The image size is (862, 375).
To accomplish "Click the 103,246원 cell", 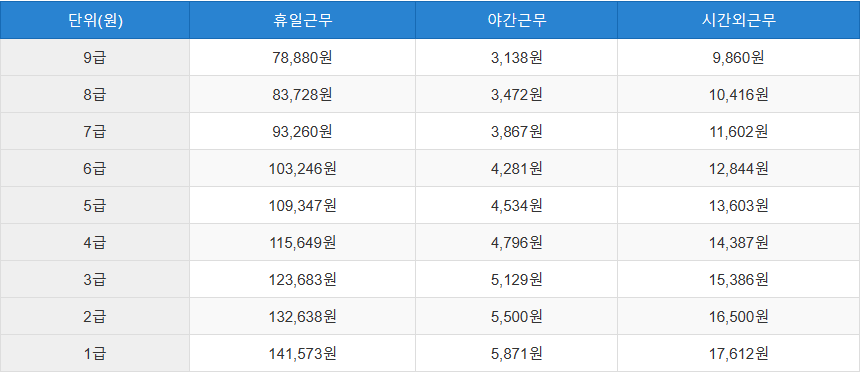I will pos(302,168).
